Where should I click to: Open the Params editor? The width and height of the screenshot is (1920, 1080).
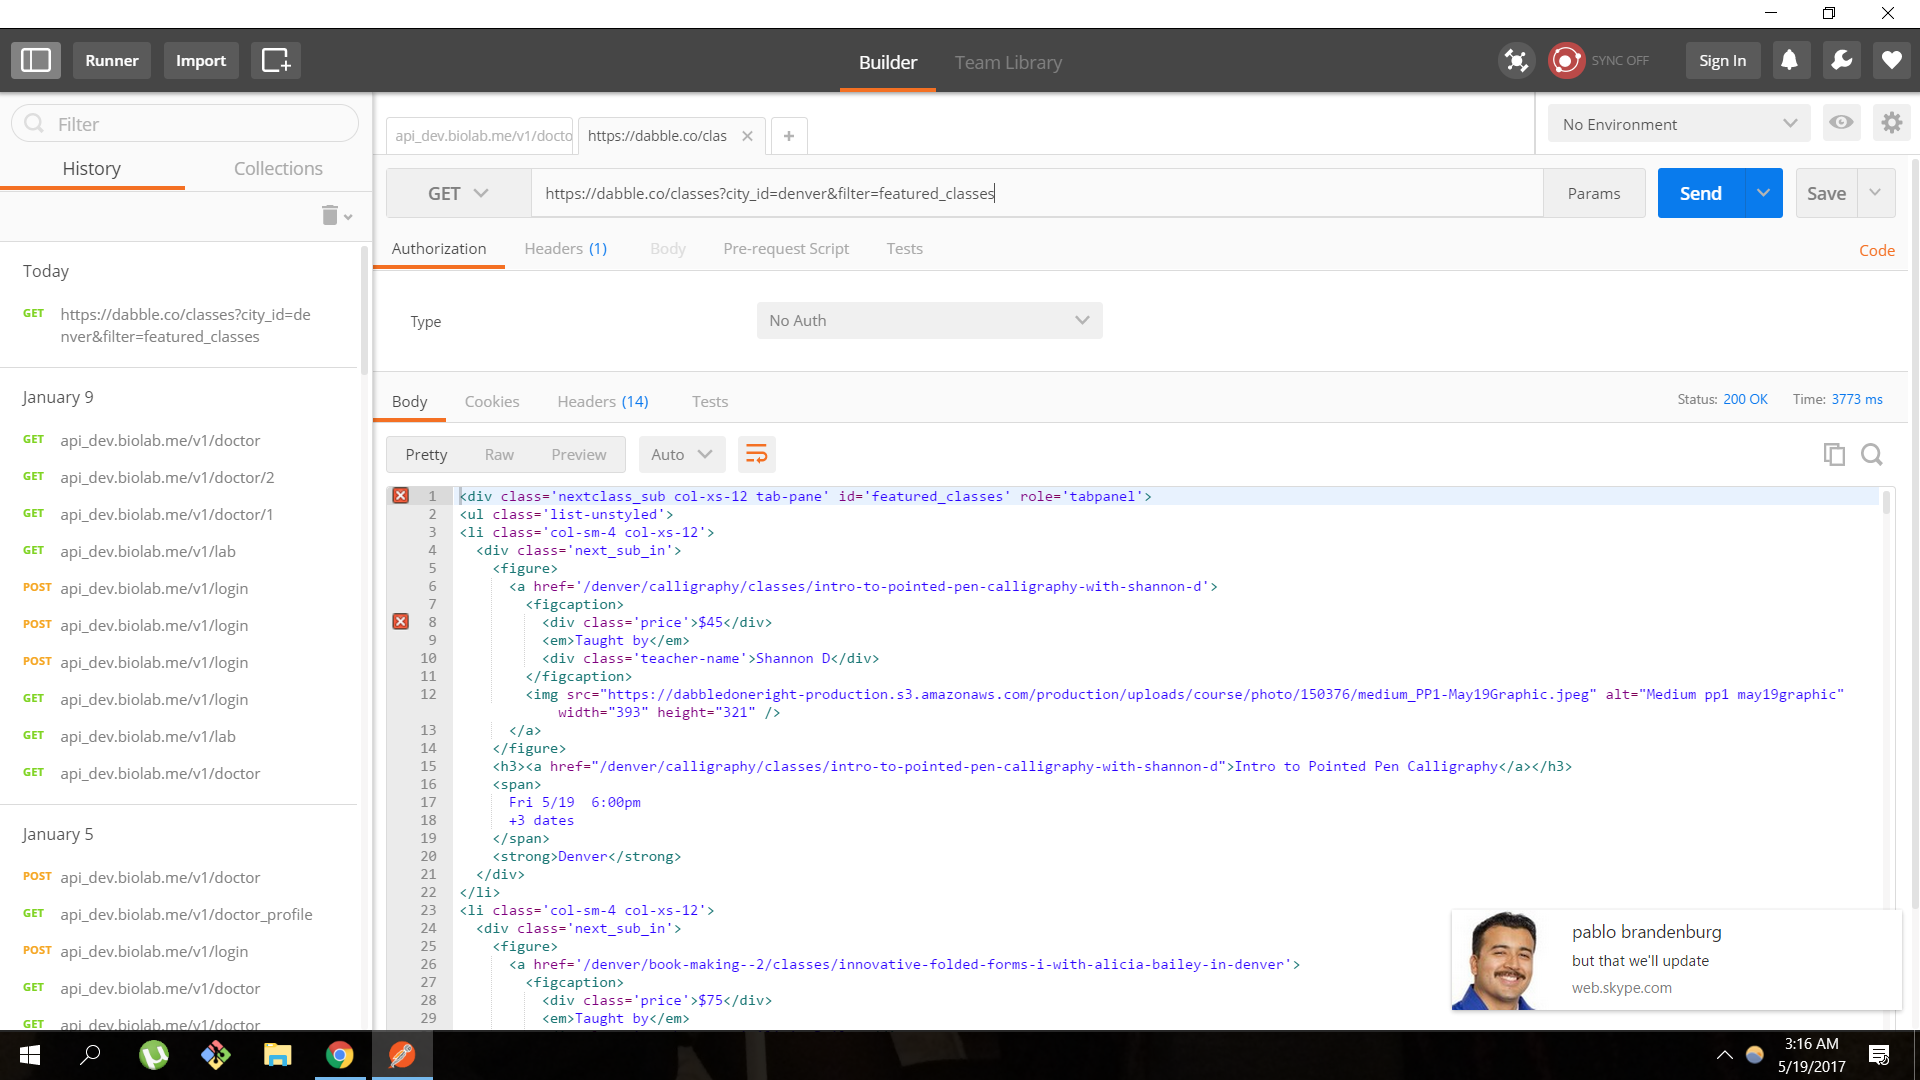pos(1594,194)
